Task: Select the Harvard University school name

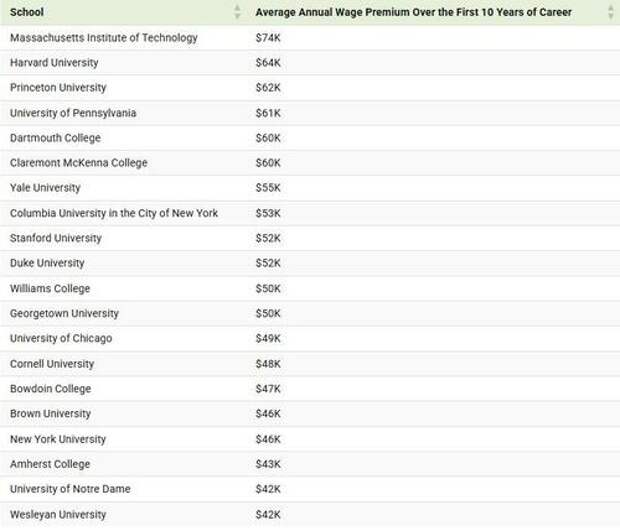Action: pos(56,63)
